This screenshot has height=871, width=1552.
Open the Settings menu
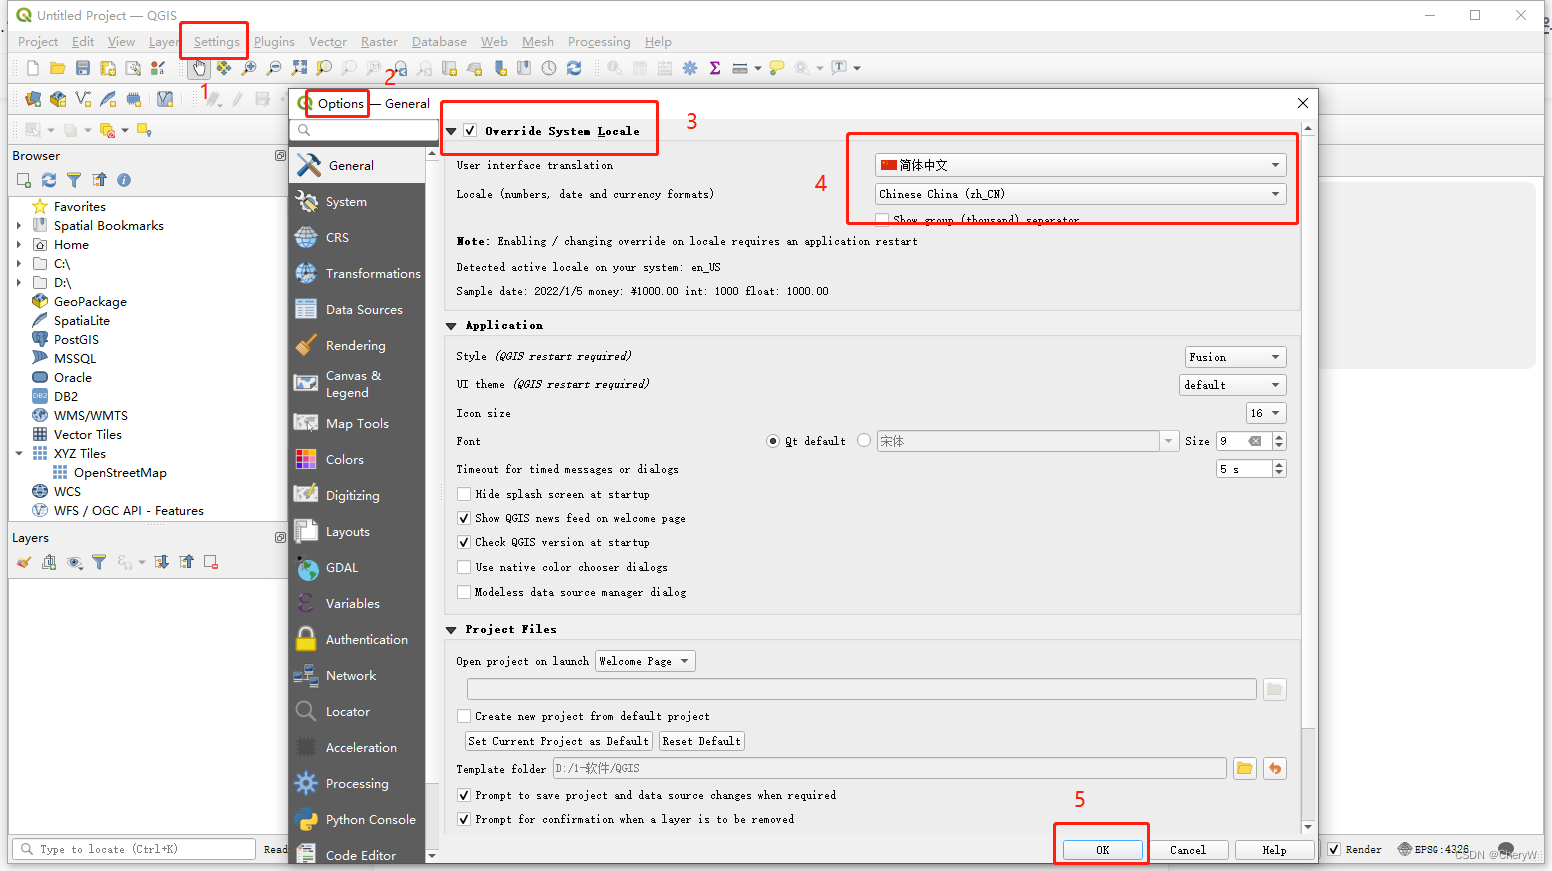coord(216,42)
